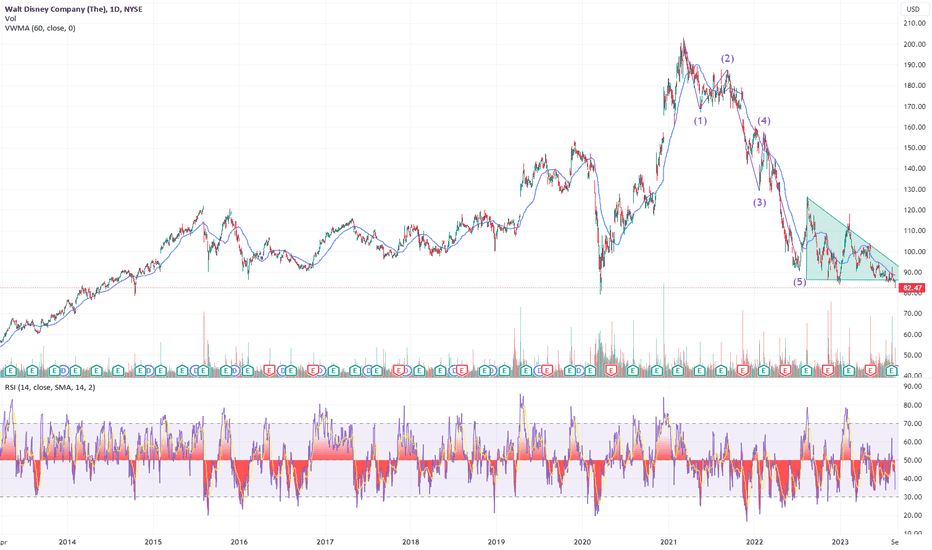Click the RSI 50.00 scale label
The image size is (932, 550).
pos(912,460)
